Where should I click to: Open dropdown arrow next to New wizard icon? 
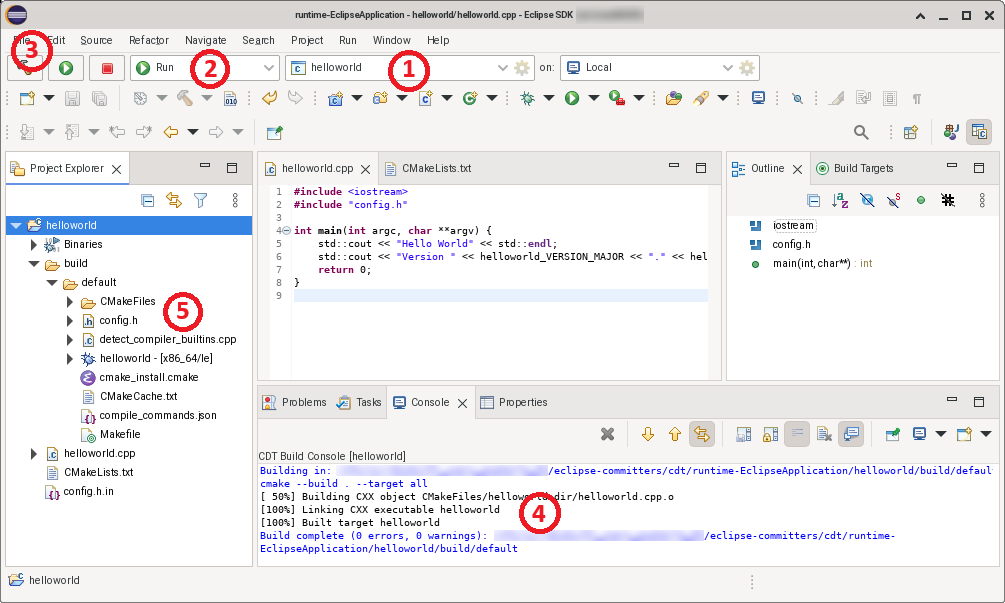click(49, 98)
